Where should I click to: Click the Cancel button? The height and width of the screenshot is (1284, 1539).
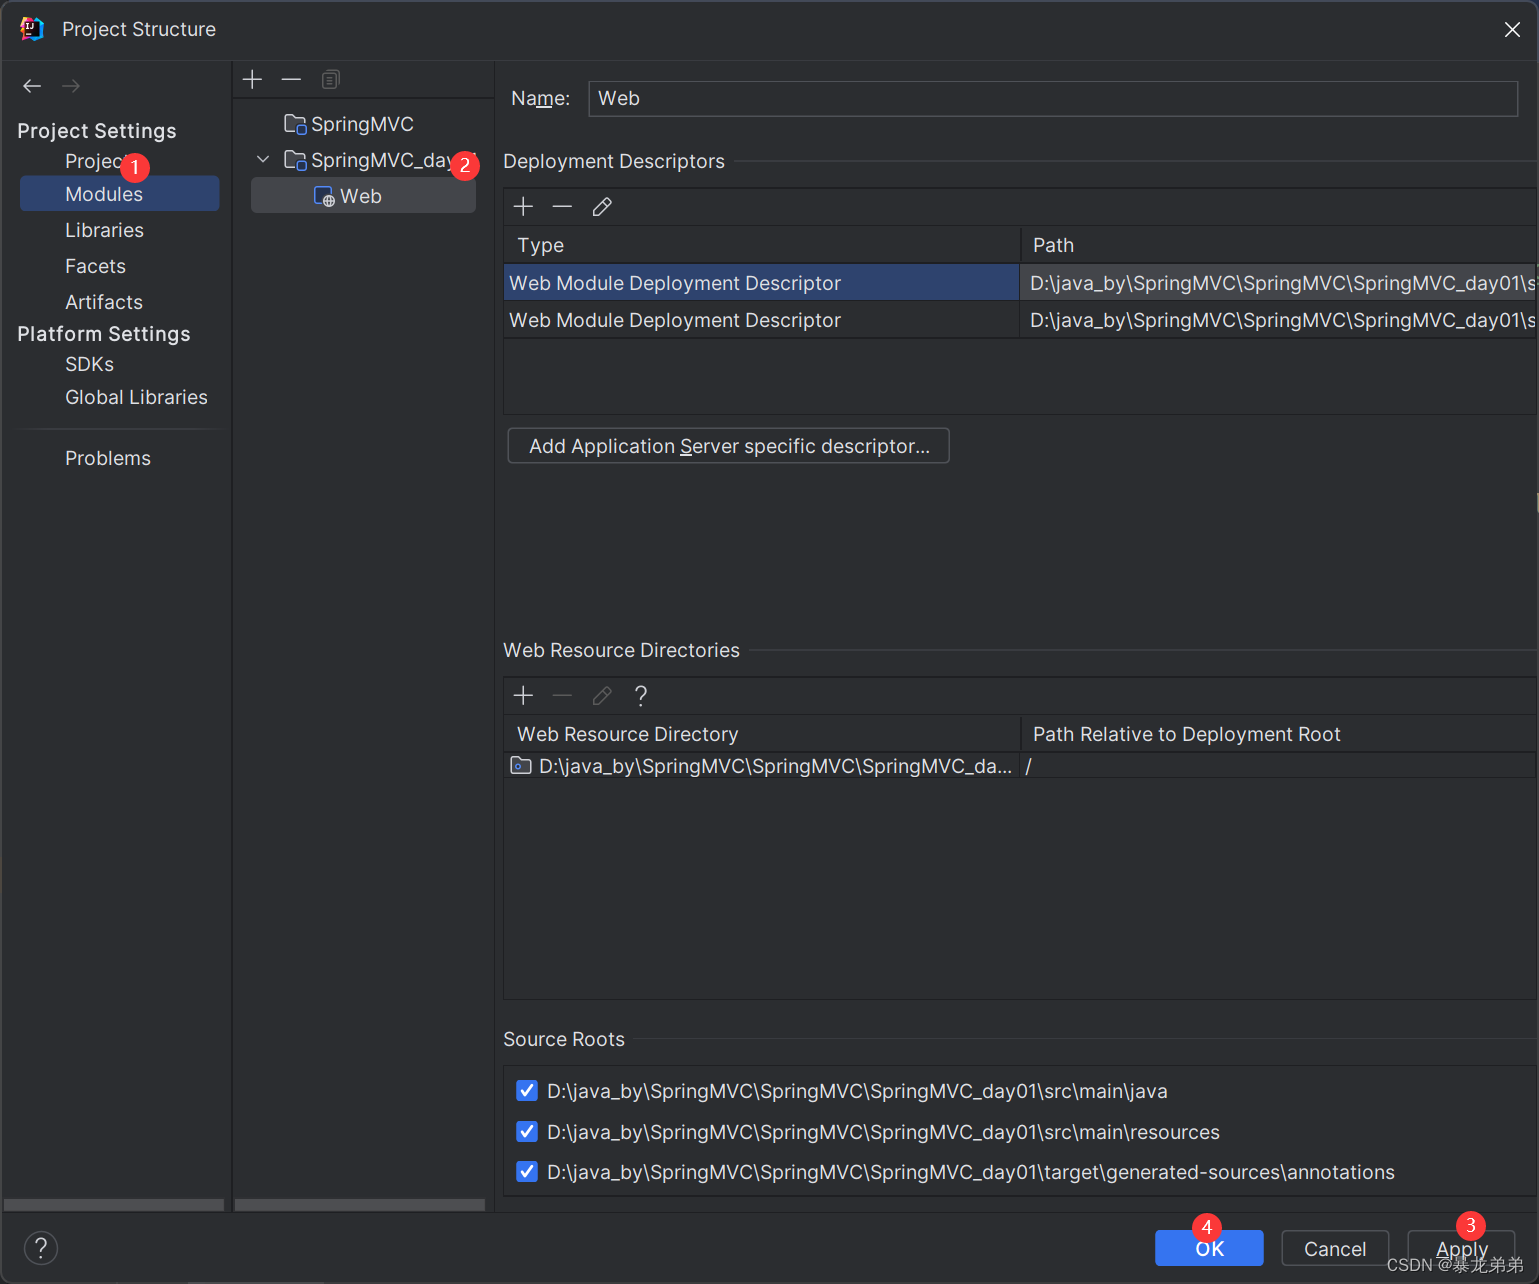point(1335,1248)
